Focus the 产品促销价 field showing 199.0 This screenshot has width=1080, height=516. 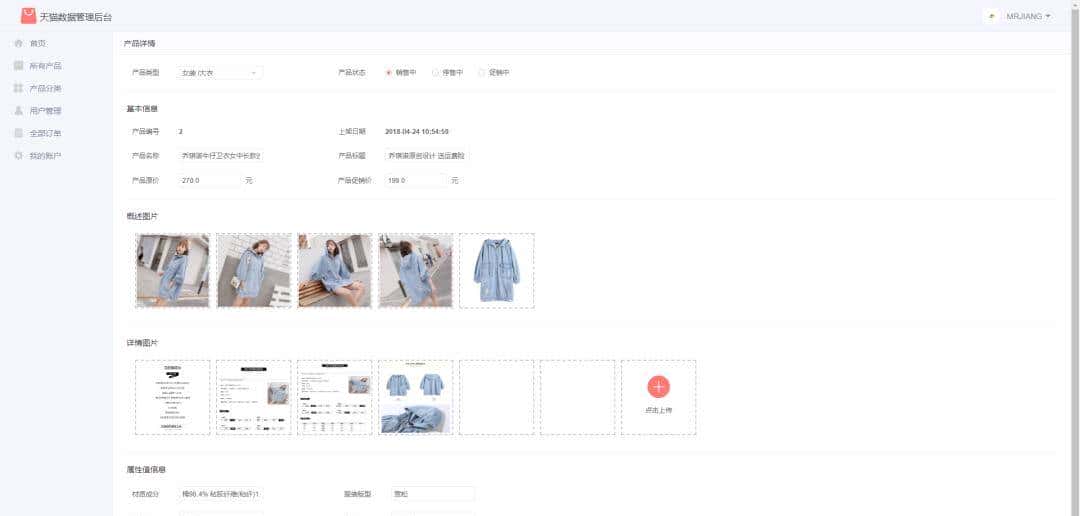(x=415, y=180)
